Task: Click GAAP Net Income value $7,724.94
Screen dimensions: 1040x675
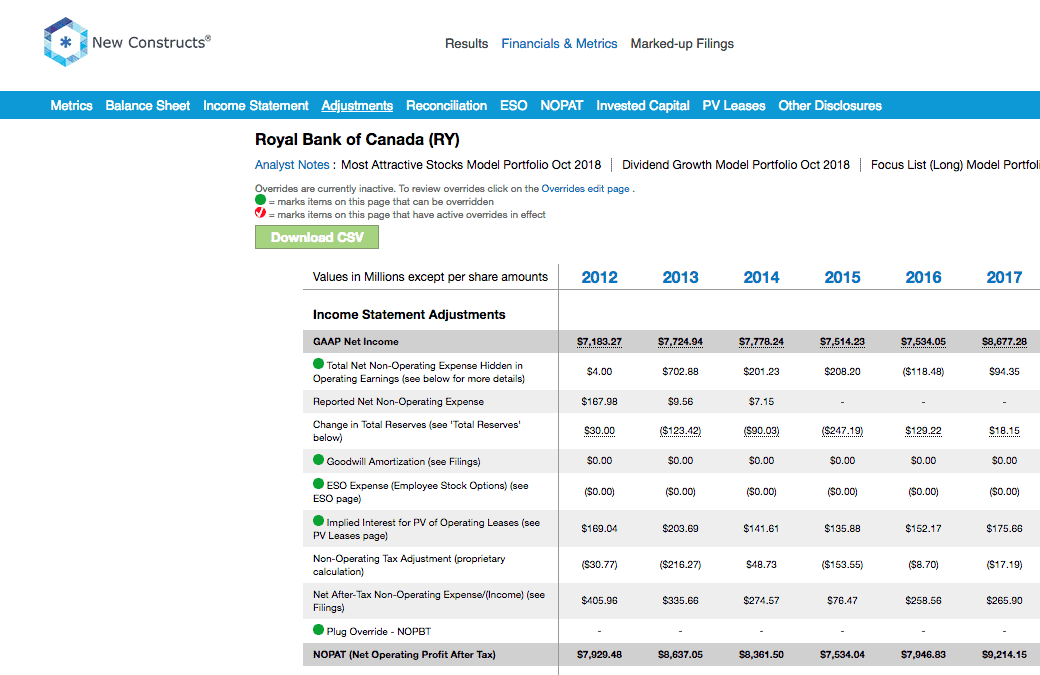Action: pyautogui.click(x=681, y=342)
